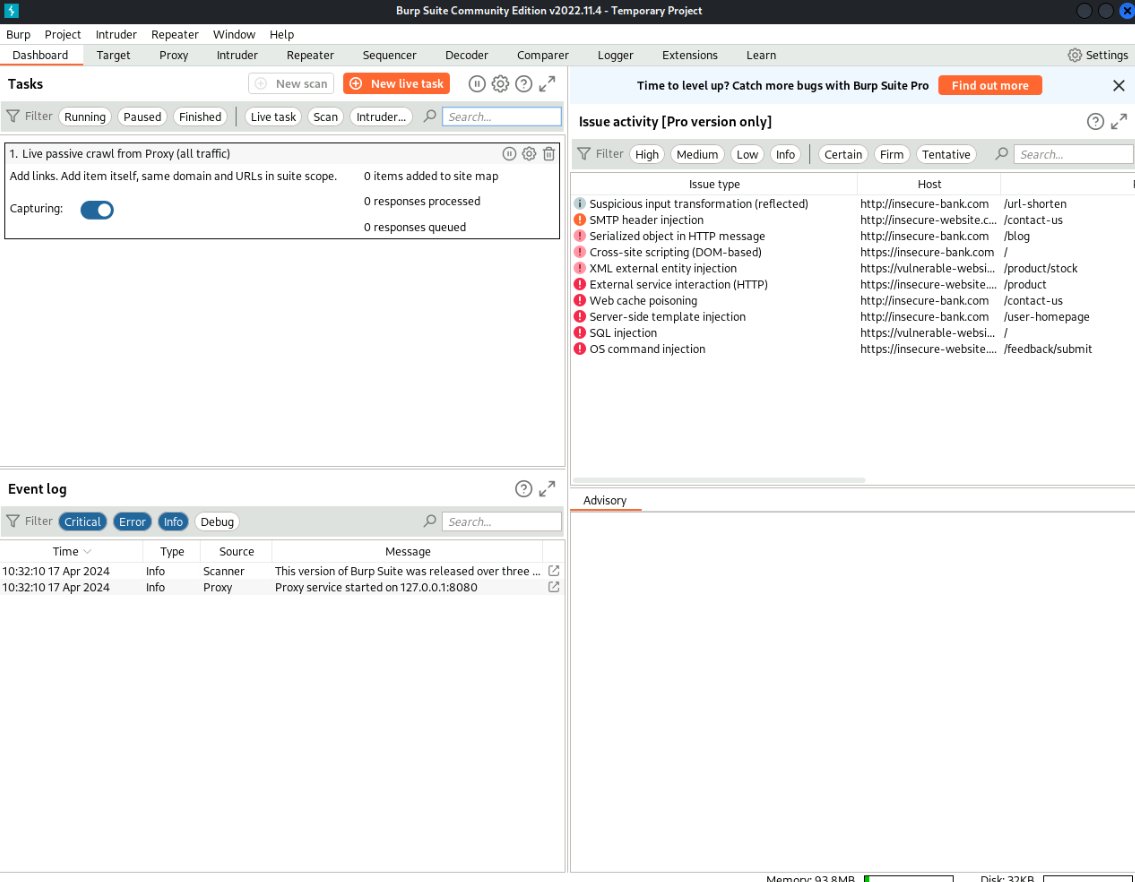Sort issues by Host column header
This screenshot has height=882, width=1135.
[929, 184]
